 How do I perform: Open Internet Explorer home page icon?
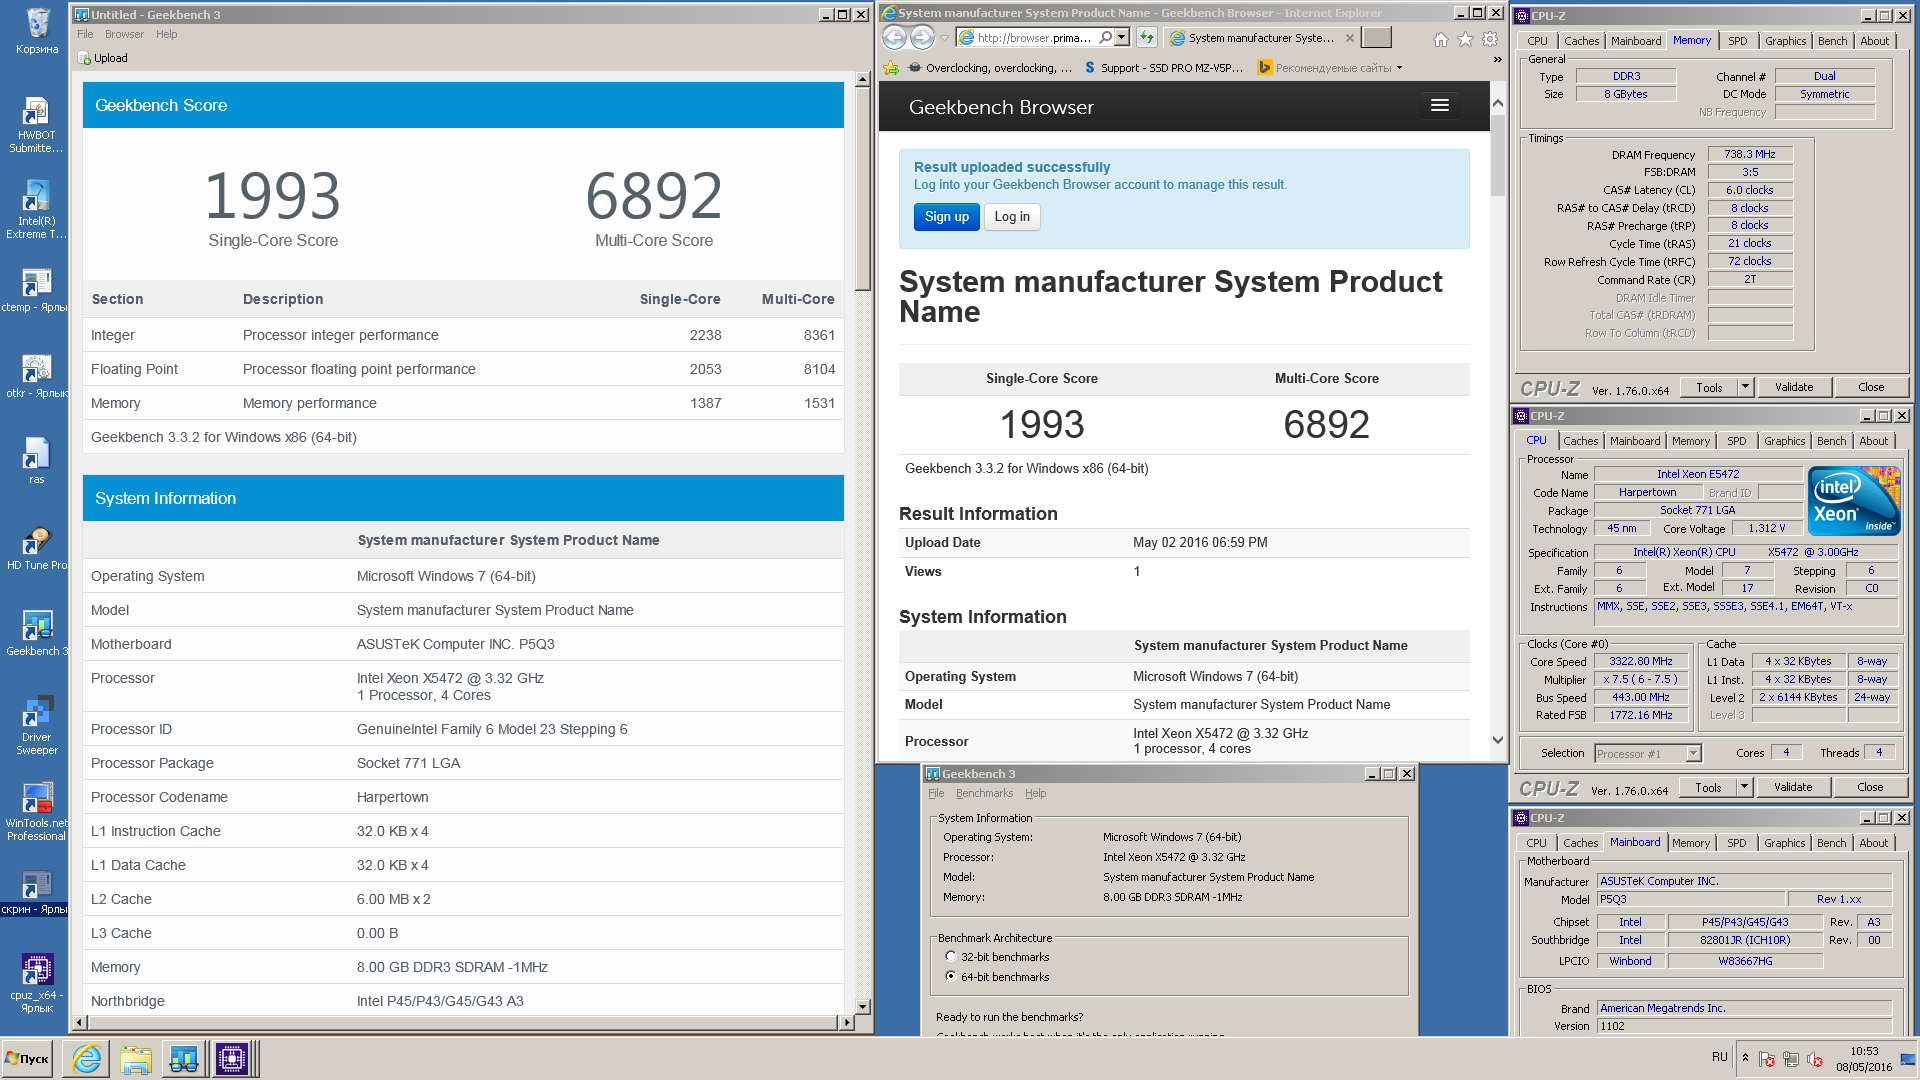[x=1440, y=39]
